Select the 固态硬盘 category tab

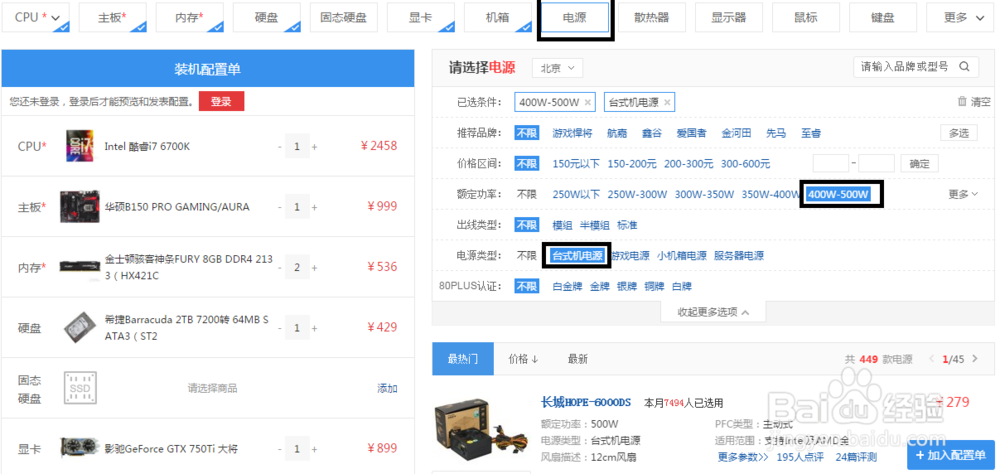[344, 18]
